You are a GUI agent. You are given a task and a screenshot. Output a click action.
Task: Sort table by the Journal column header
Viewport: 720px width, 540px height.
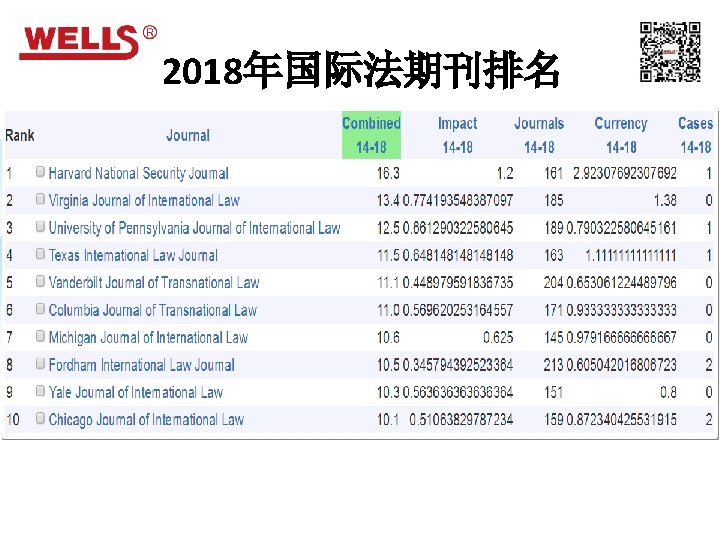[x=188, y=135]
